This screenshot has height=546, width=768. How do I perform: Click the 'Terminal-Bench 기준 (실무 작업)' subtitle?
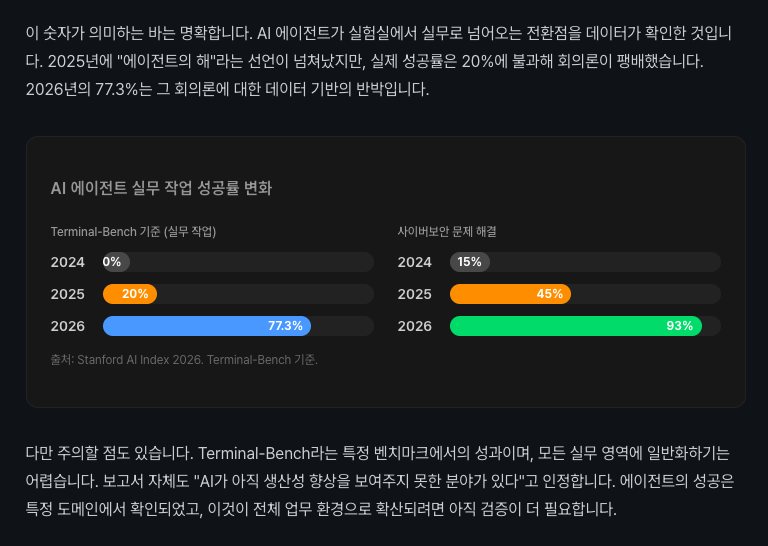click(x=133, y=231)
